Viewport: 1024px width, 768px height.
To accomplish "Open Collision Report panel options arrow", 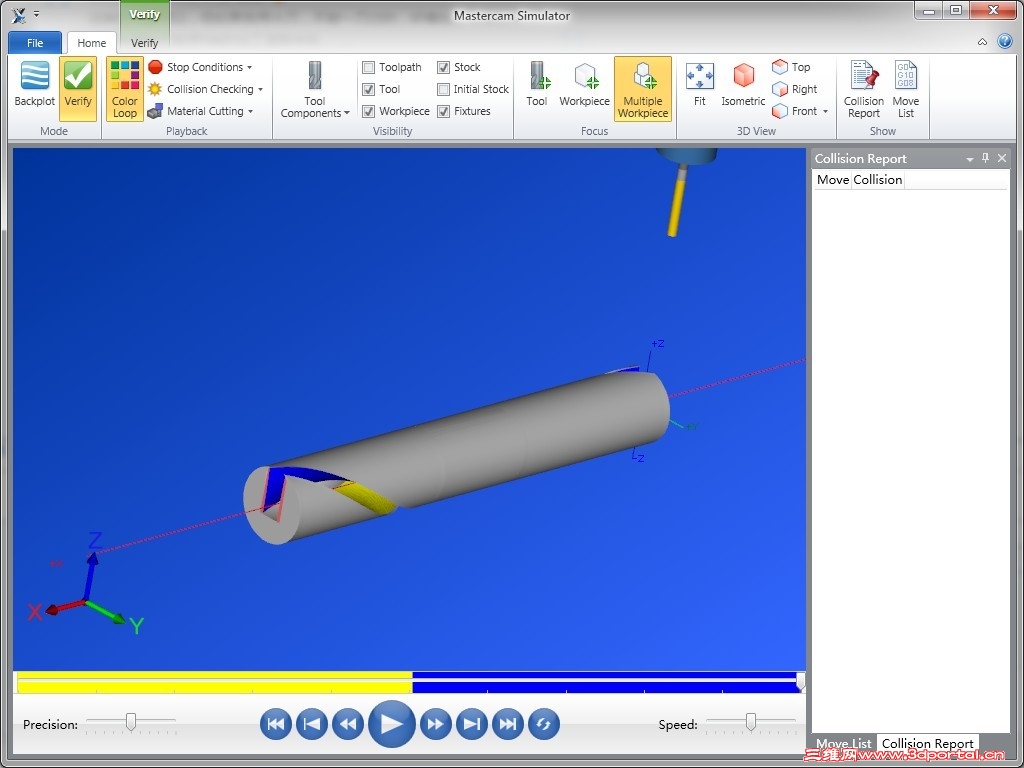I will (x=970, y=159).
